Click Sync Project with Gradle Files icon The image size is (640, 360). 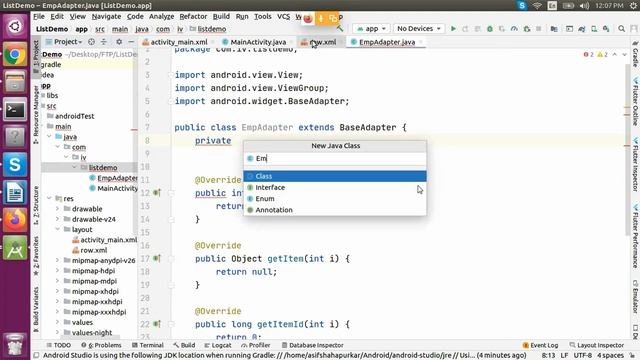tap(582, 29)
